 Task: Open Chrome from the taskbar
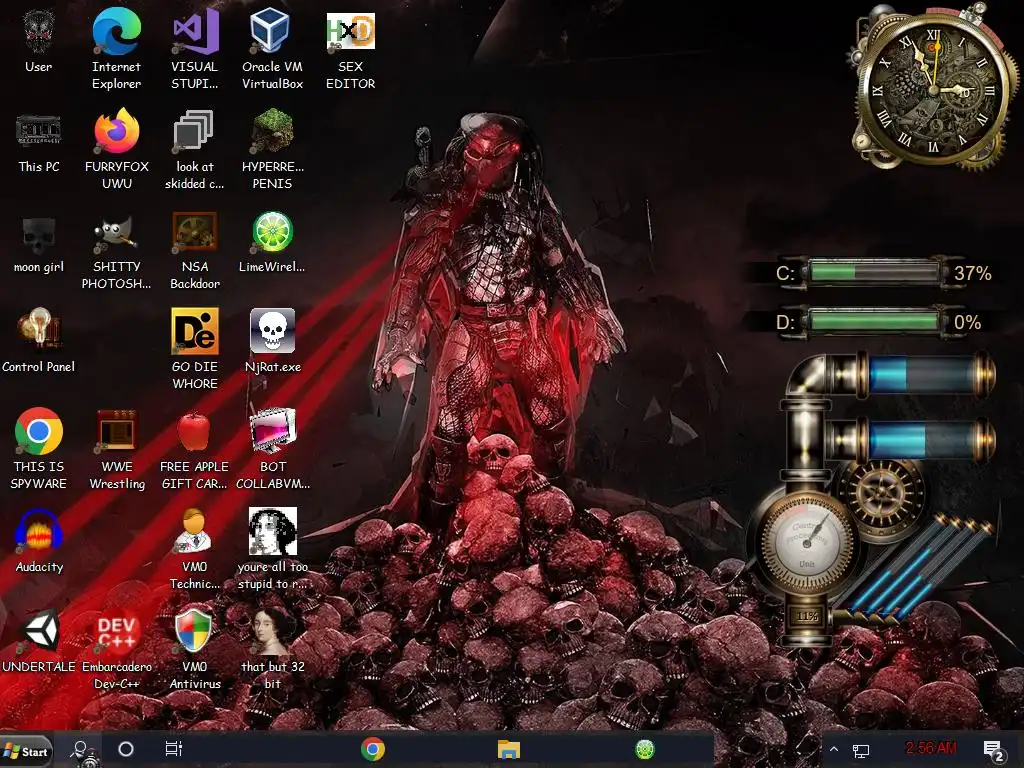[373, 749]
